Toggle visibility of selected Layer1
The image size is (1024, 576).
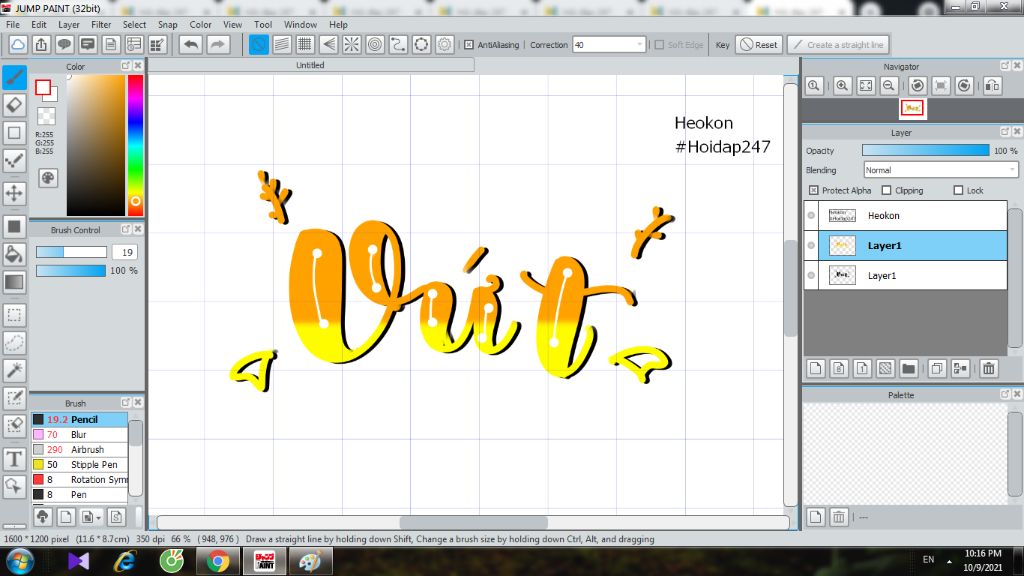(x=811, y=246)
